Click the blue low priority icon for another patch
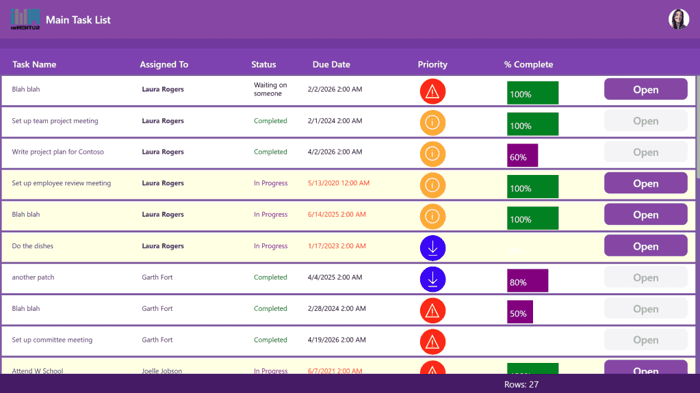Image resolution: width=700 pixels, height=393 pixels. (x=432, y=279)
